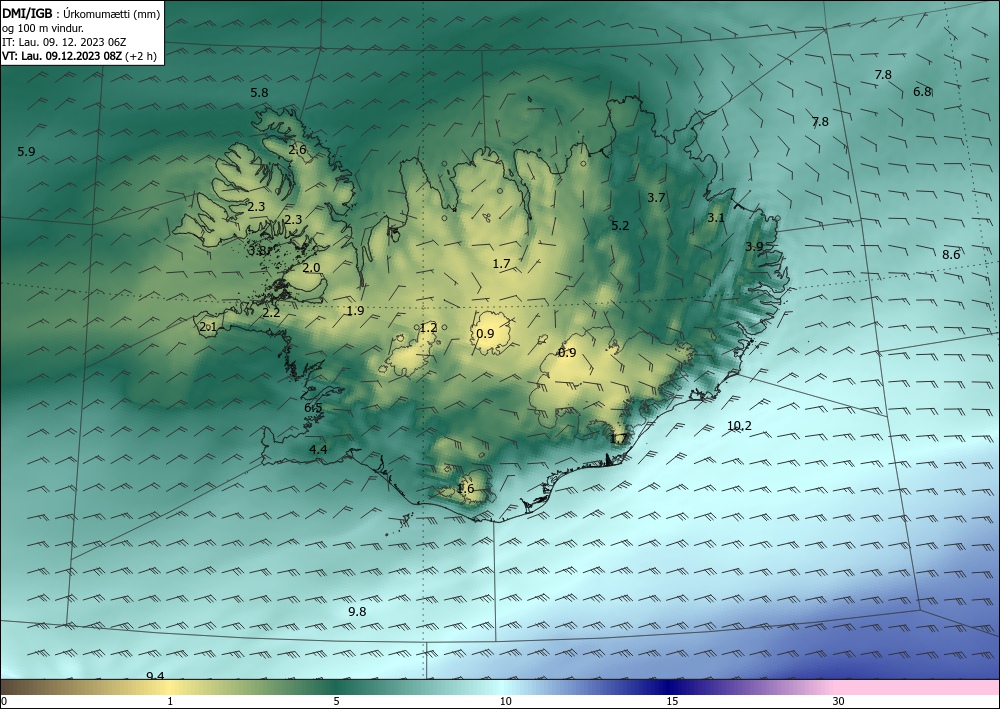1000x709 pixels.
Task: Click the 8.6 value over eastern ocean
Action: pos(951,254)
